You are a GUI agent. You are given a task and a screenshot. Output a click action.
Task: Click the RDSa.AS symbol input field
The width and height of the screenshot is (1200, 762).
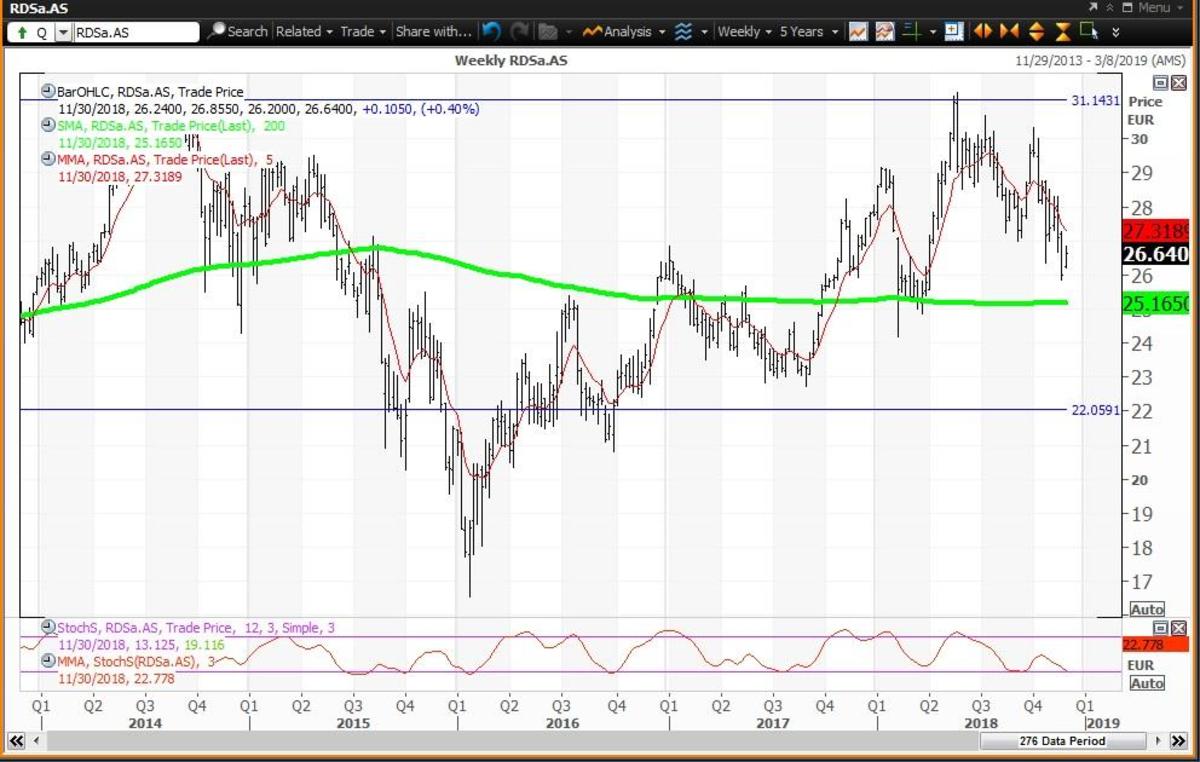click(135, 32)
